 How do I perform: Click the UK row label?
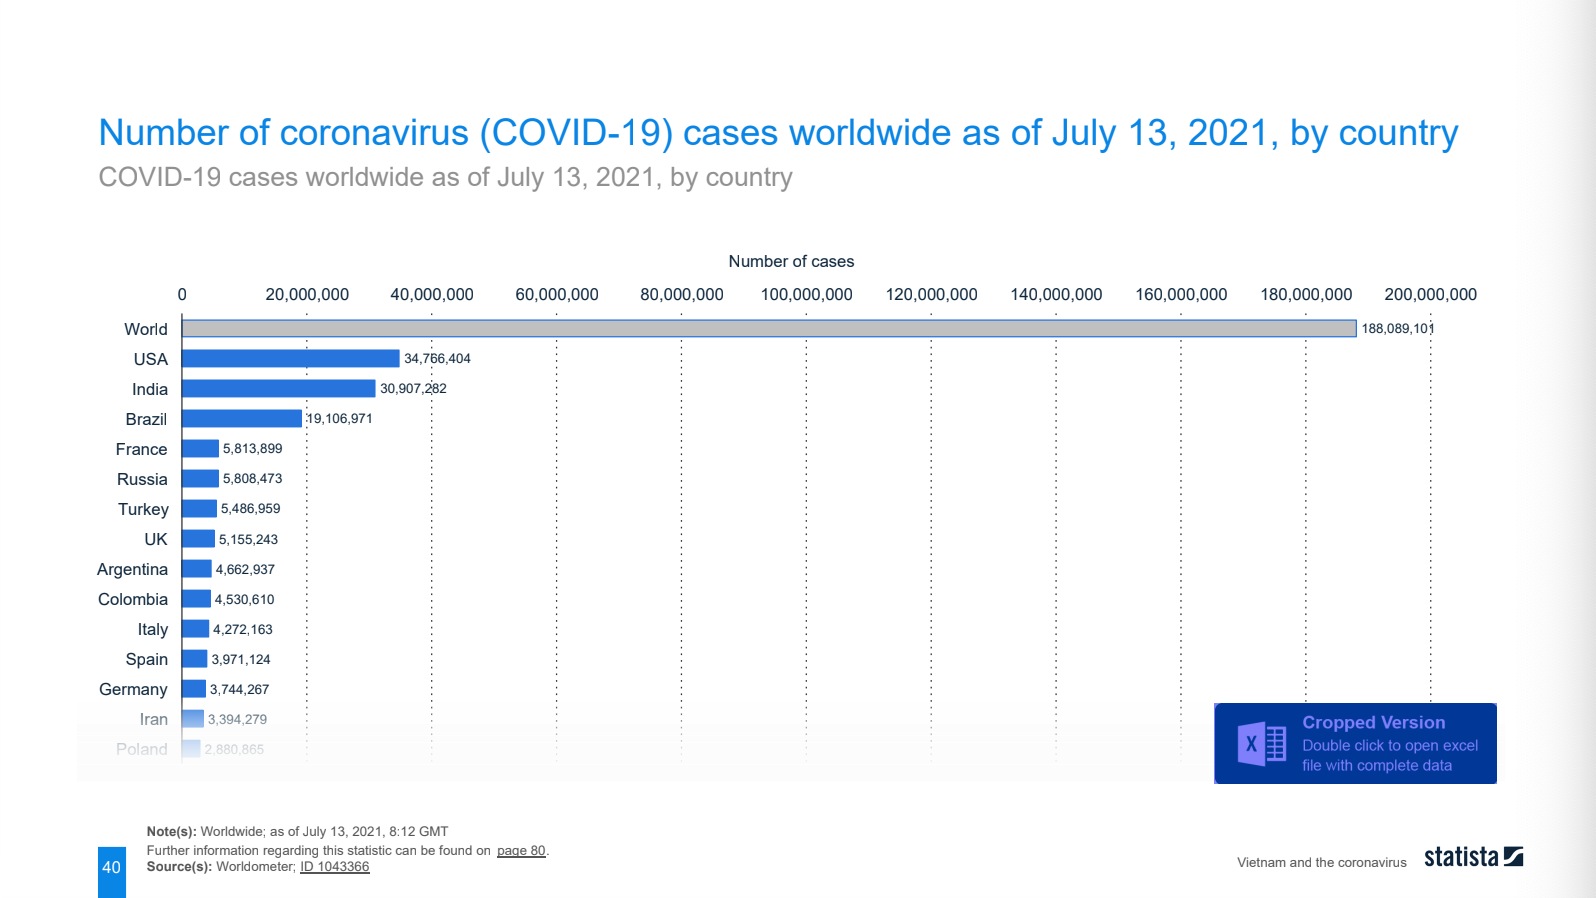[x=156, y=539]
